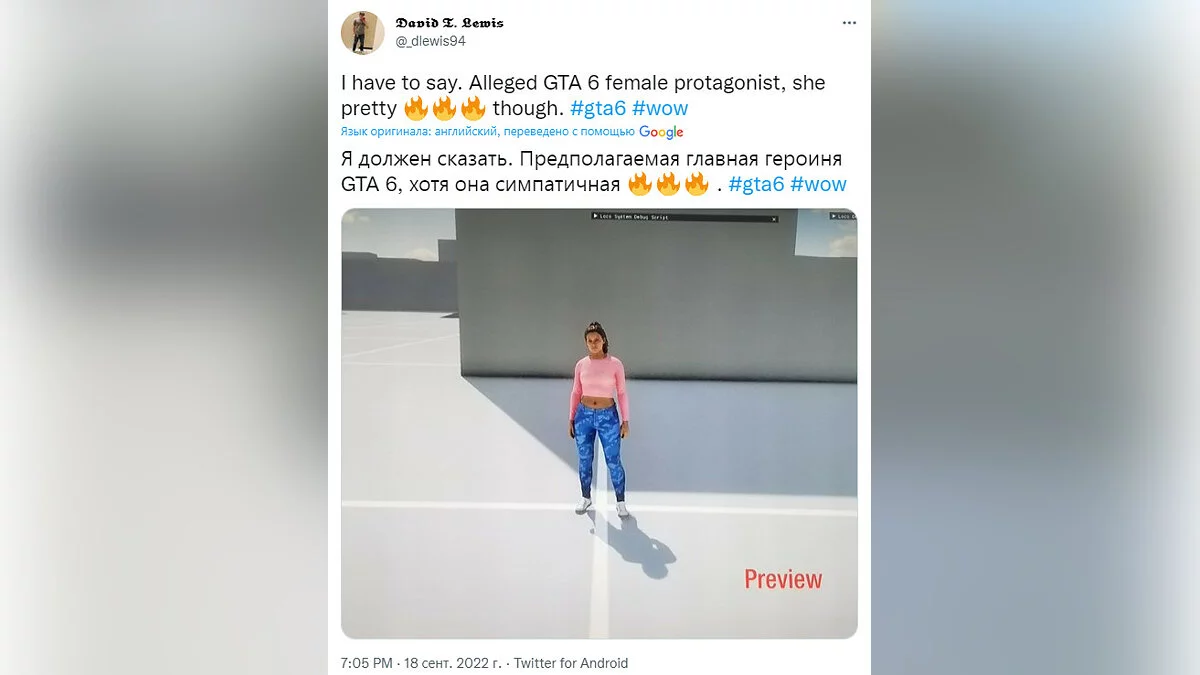Click the #wow hashtag in Russian translation
This screenshot has height=675, width=1200.
click(x=818, y=184)
